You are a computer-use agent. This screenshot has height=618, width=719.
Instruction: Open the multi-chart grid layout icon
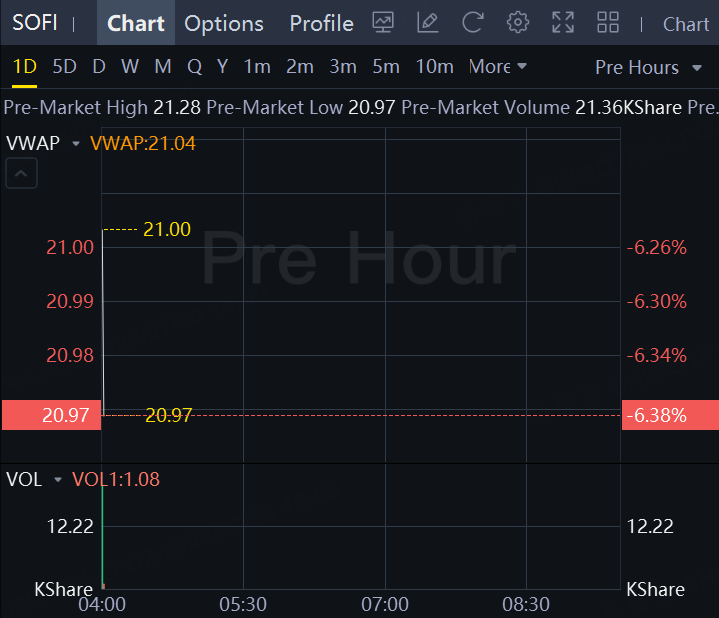(608, 22)
